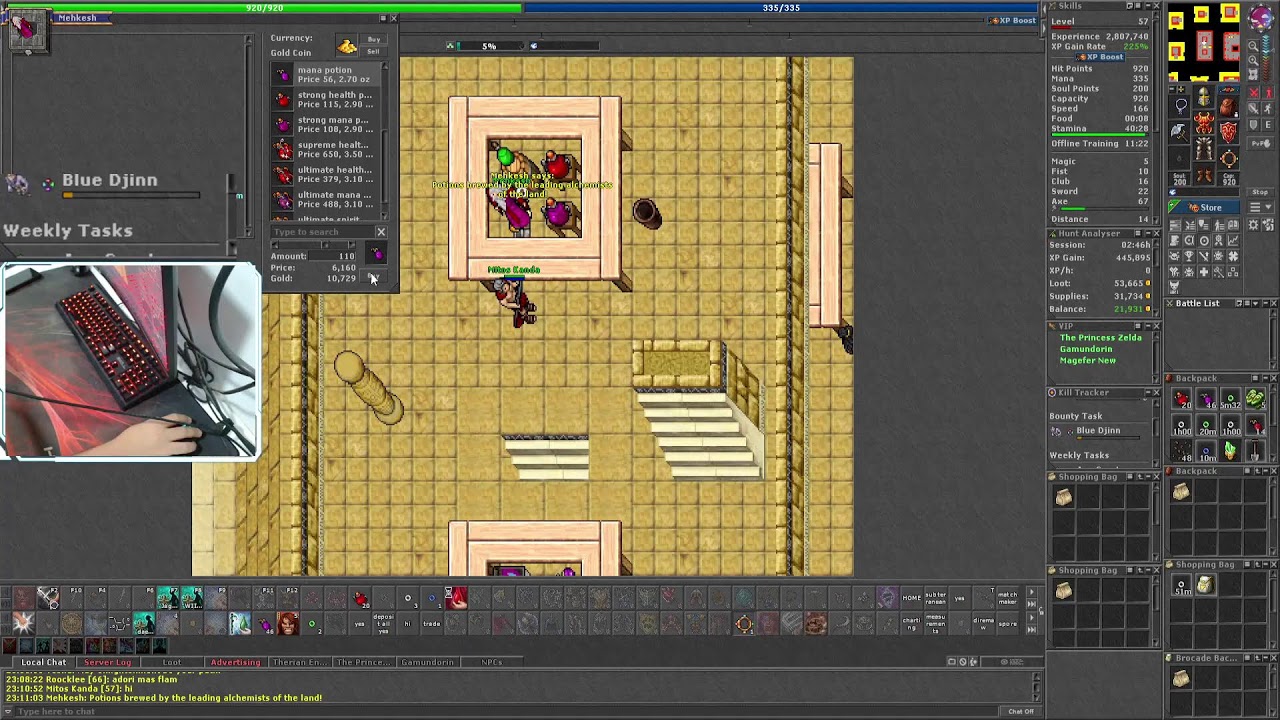Clear the trade search field with X
This screenshot has height=720, width=1280.
click(381, 232)
